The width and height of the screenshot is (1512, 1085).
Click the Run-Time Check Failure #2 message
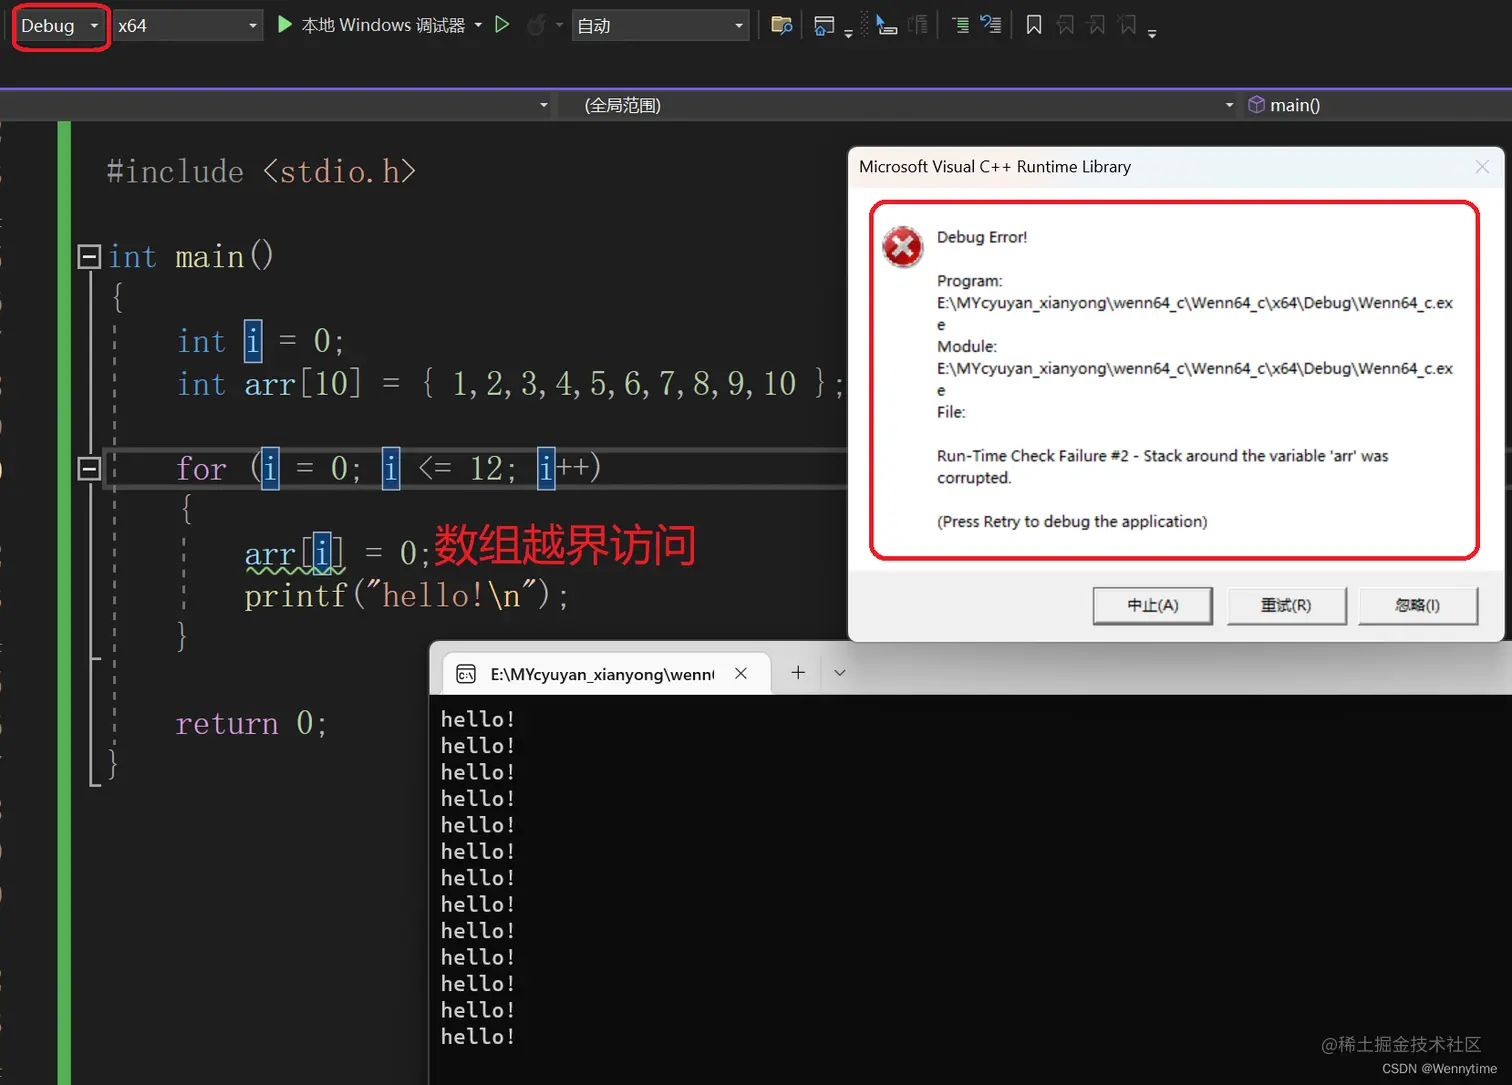click(1162, 467)
